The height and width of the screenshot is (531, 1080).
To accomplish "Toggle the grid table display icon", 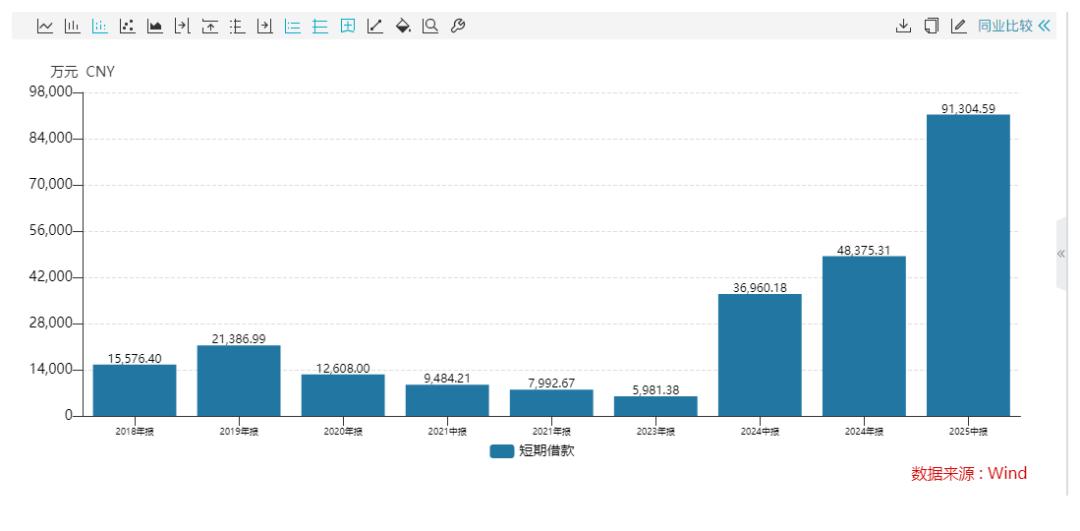I will 347,25.
